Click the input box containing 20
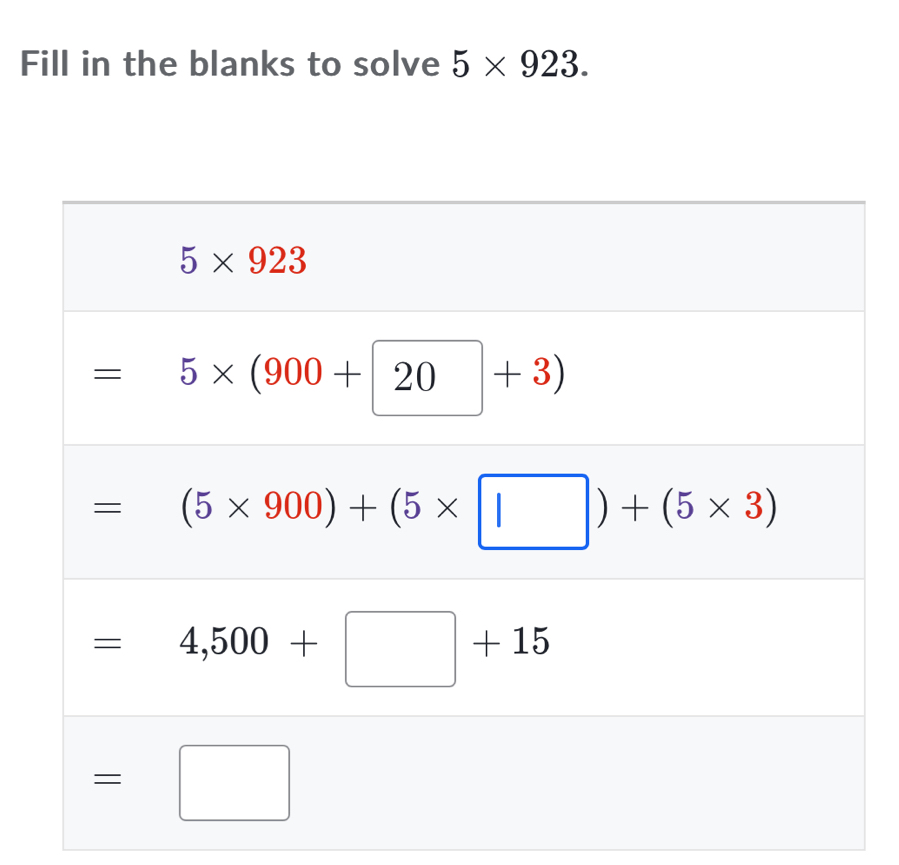The image size is (899, 865). 427,377
